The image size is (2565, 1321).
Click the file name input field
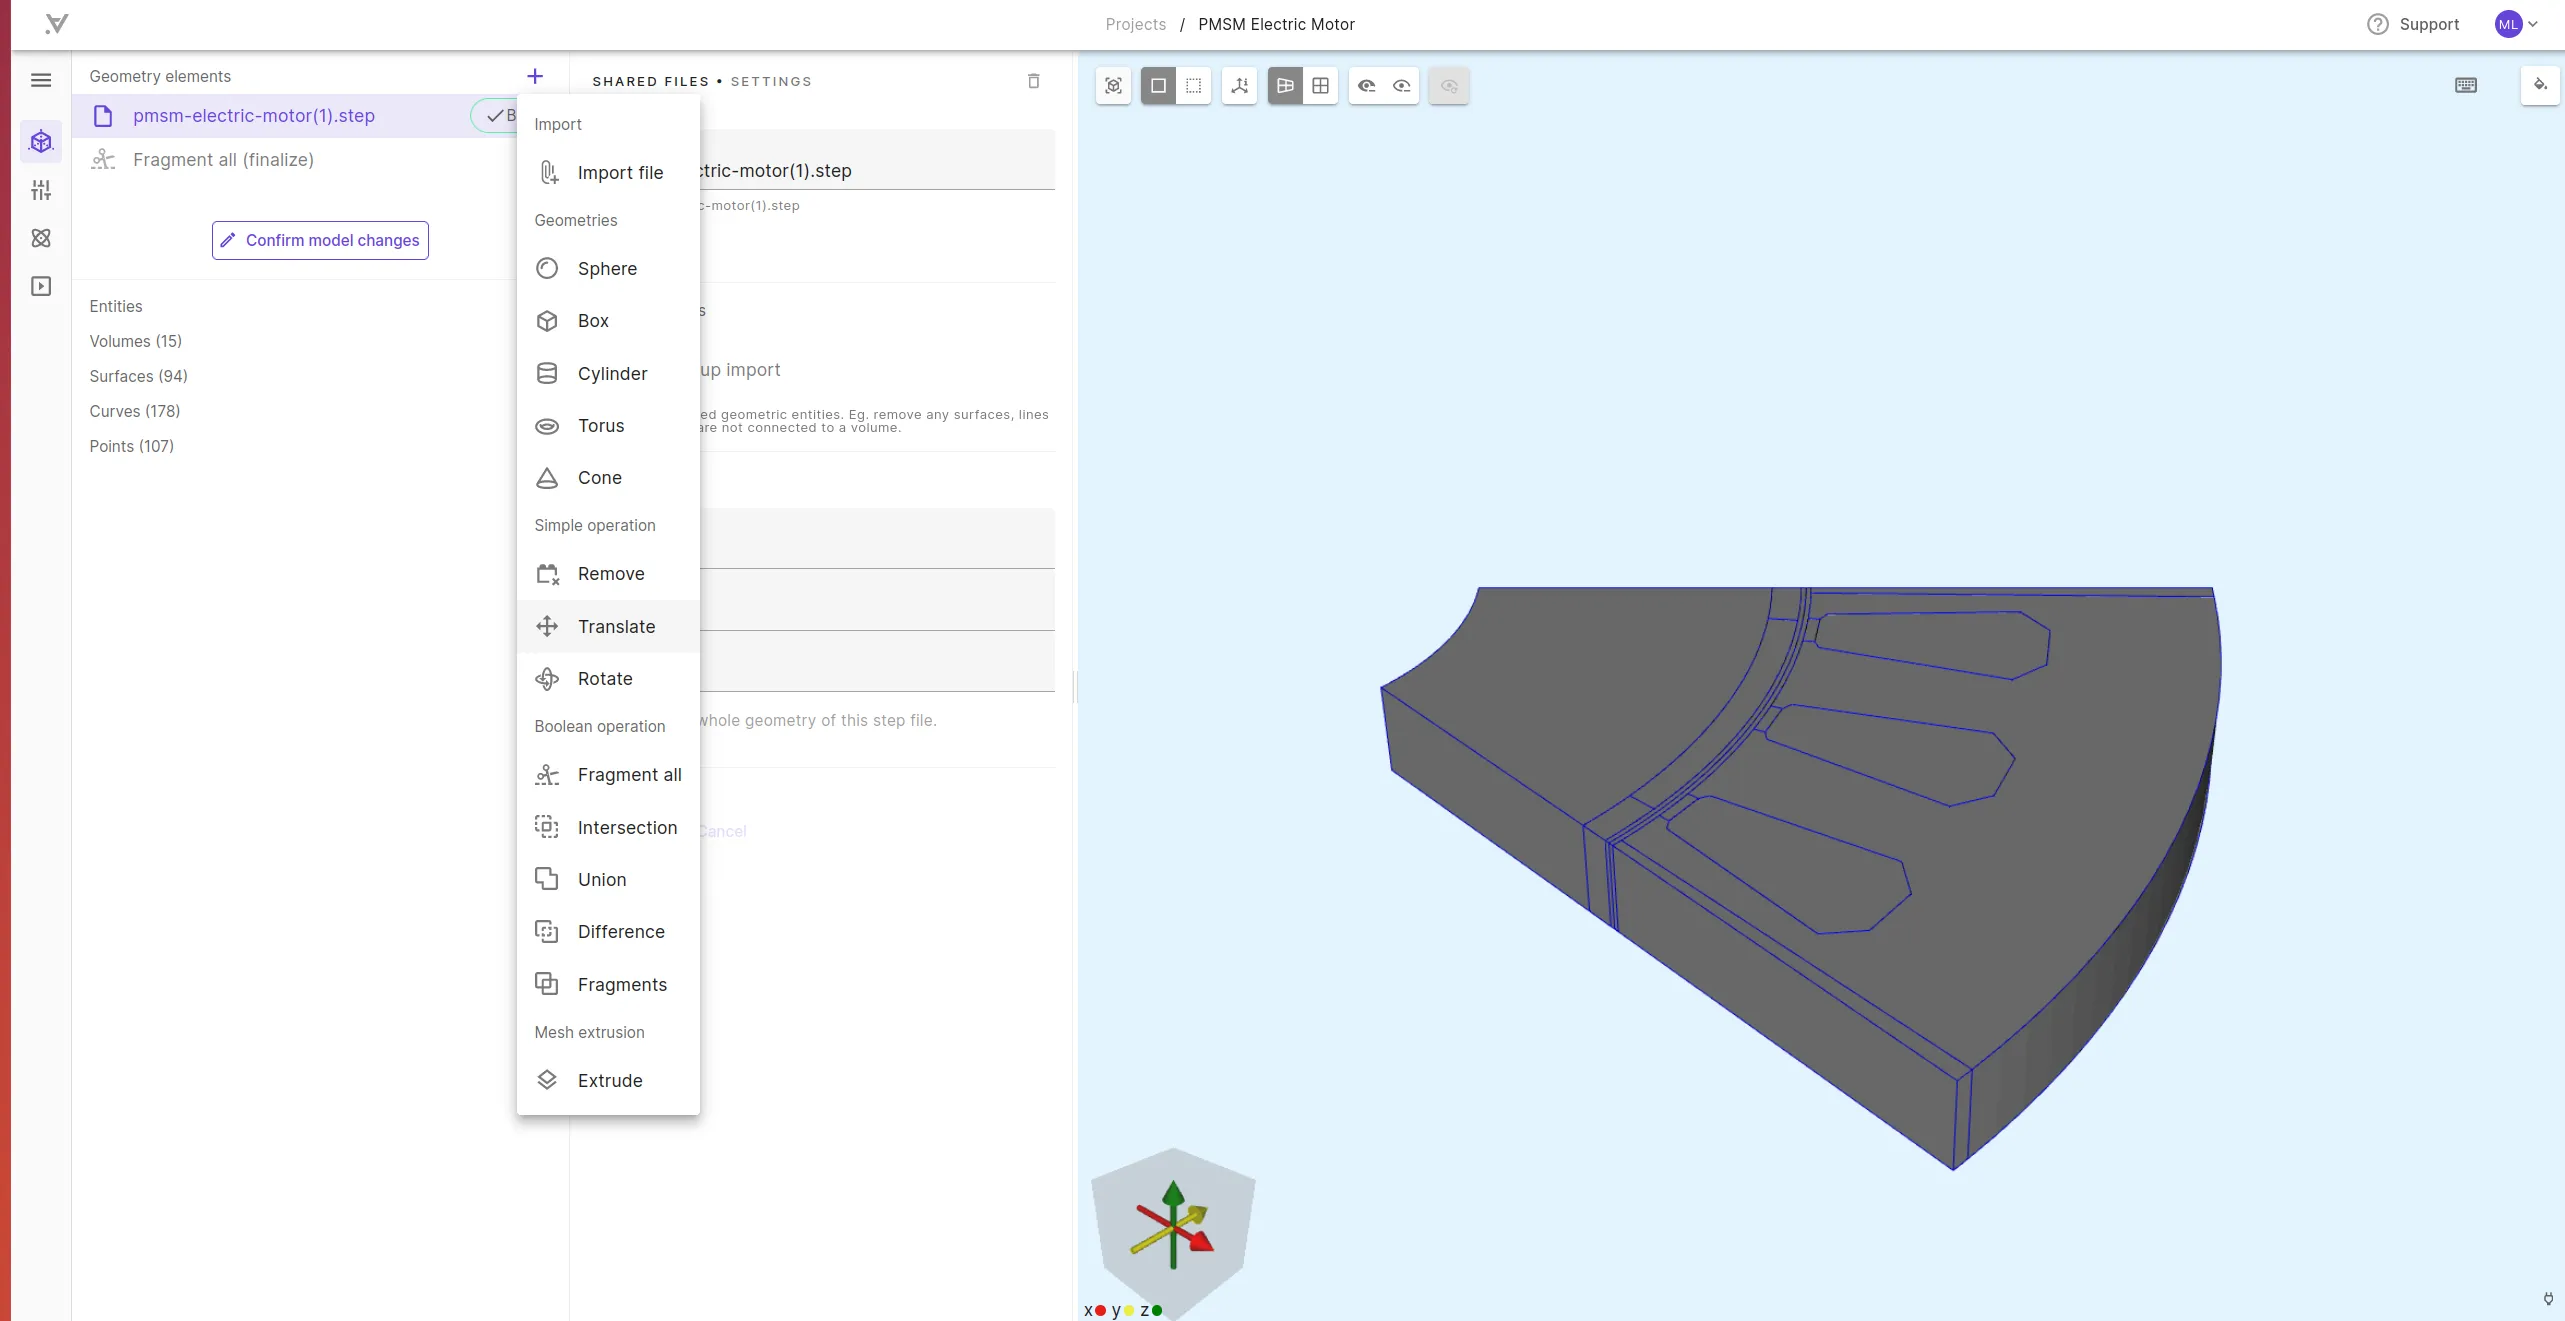(877, 160)
